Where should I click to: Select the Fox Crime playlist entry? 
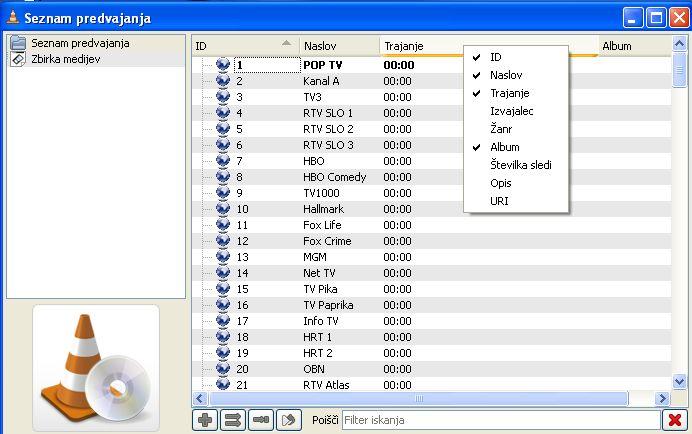327,241
